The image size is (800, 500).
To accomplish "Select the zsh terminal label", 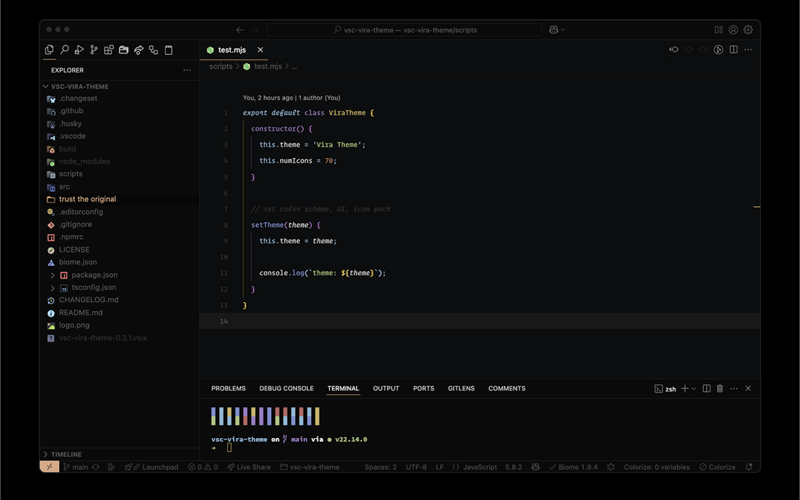I will pyautogui.click(x=665, y=389).
